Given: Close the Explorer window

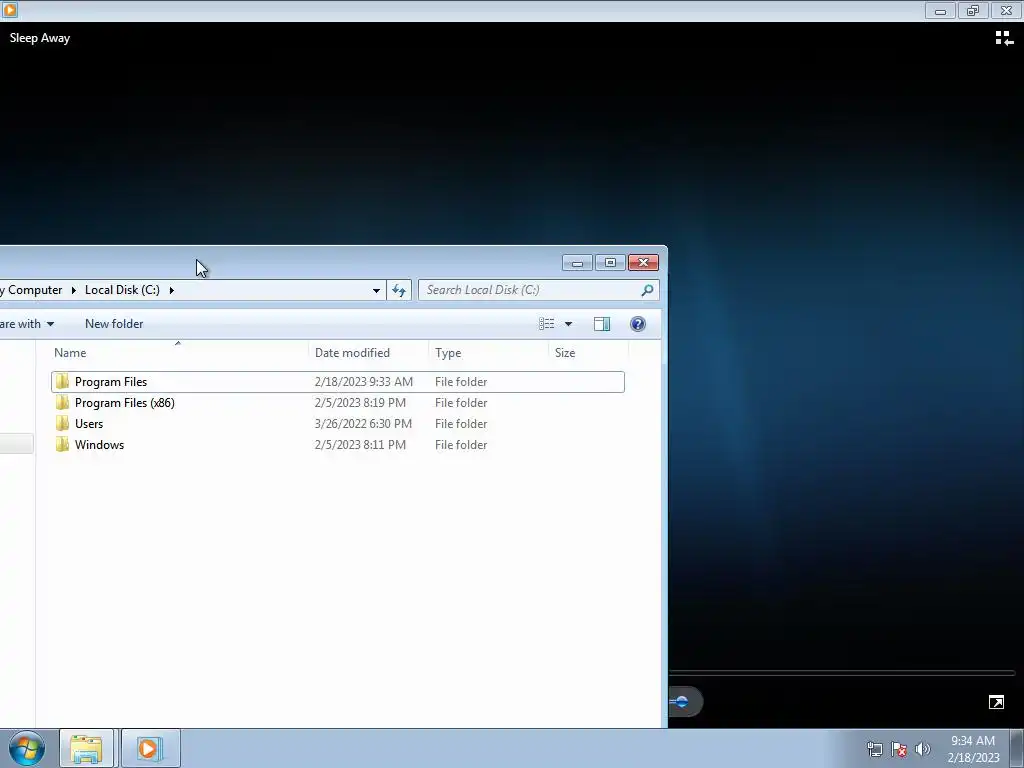Looking at the screenshot, I should [643, 263].
